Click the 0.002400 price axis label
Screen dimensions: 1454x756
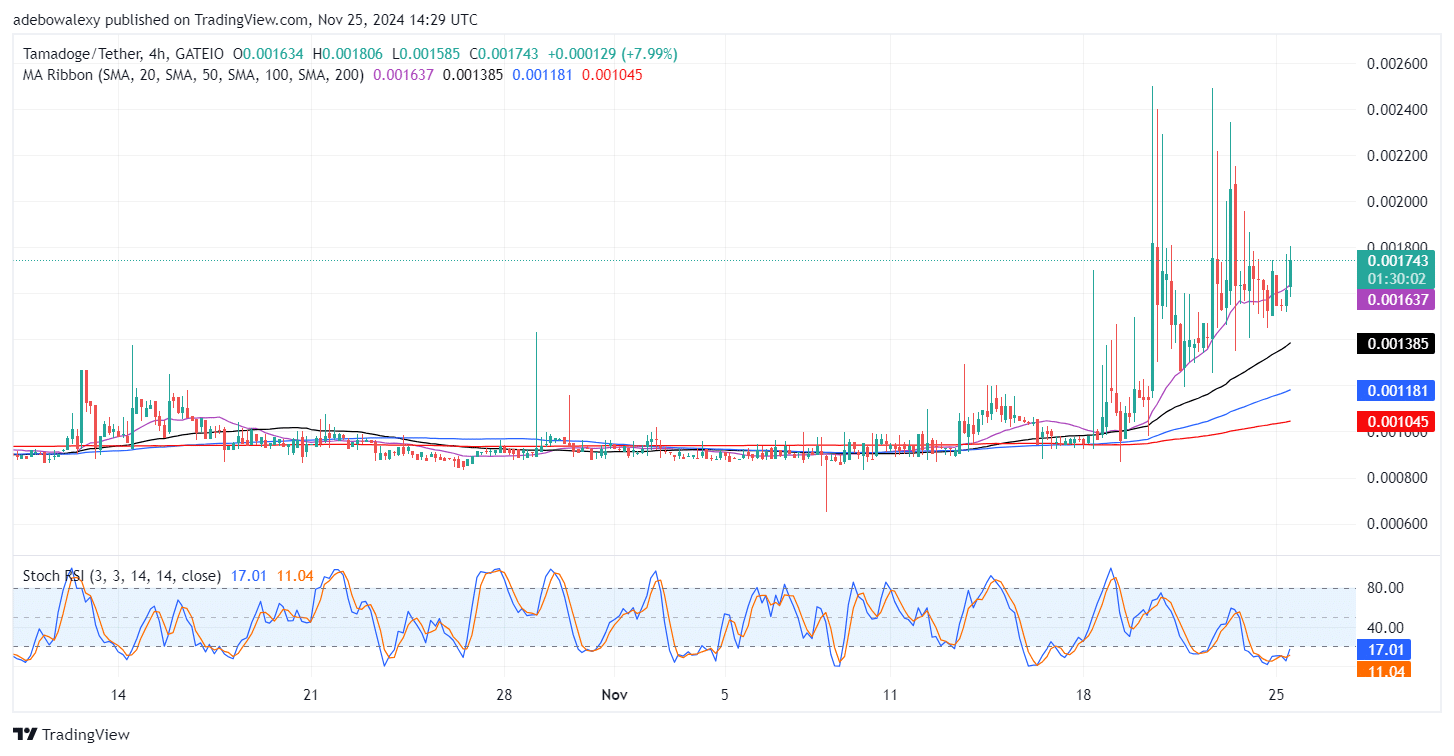coord(1398,109)
